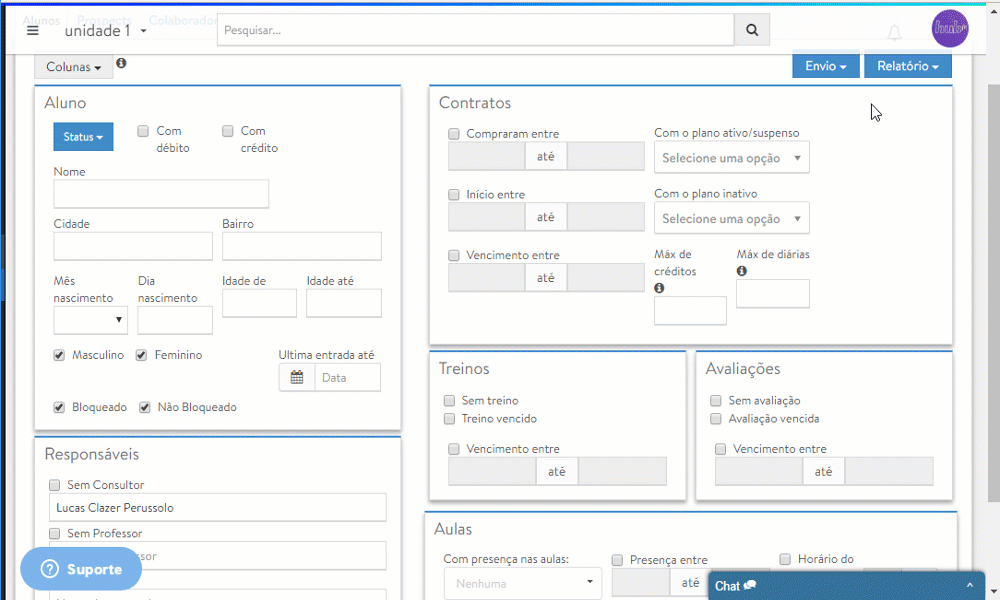
Task: Tick the Sem treino checkbox
Action: click(449, 401)
